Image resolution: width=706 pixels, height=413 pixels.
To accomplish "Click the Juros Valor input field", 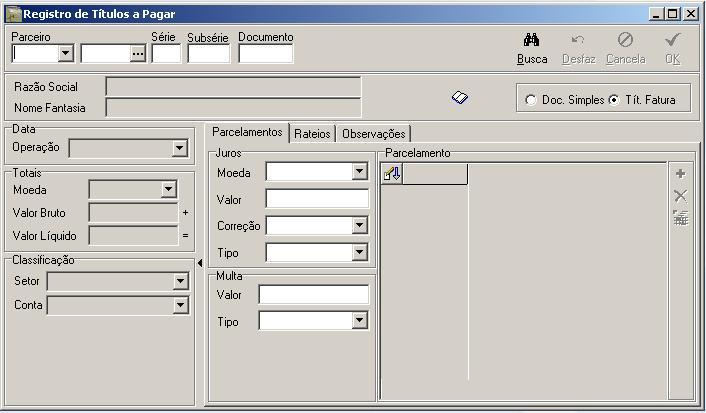I will (x=317, y=199).
